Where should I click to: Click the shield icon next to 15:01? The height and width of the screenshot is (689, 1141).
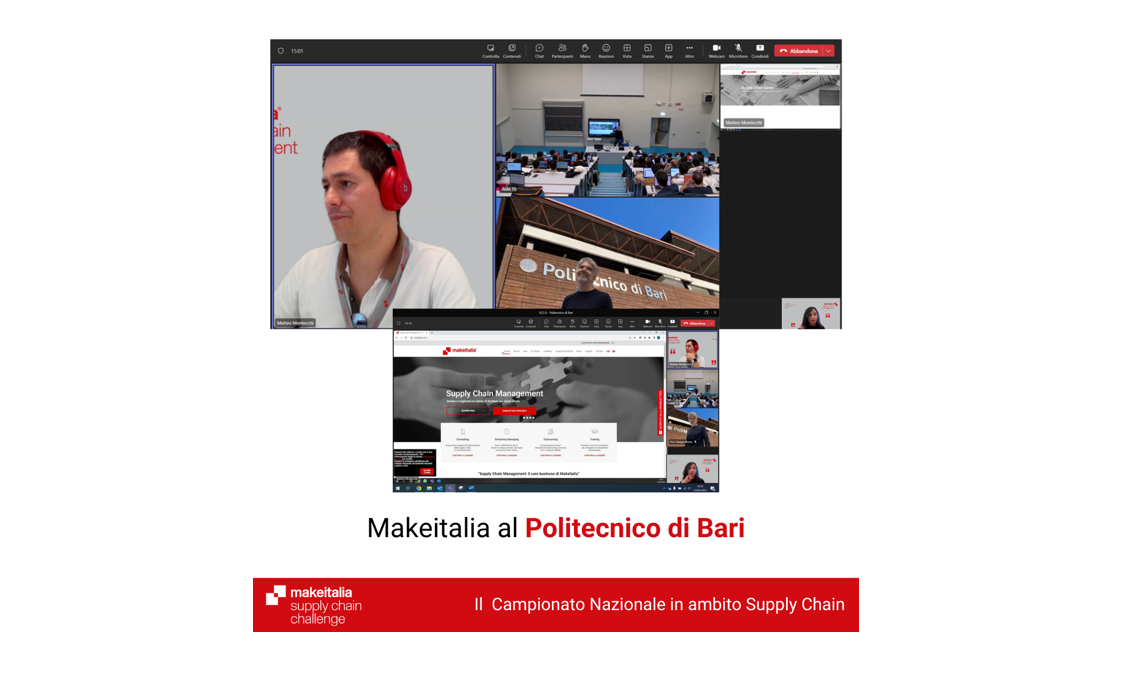tap(281, 51)
